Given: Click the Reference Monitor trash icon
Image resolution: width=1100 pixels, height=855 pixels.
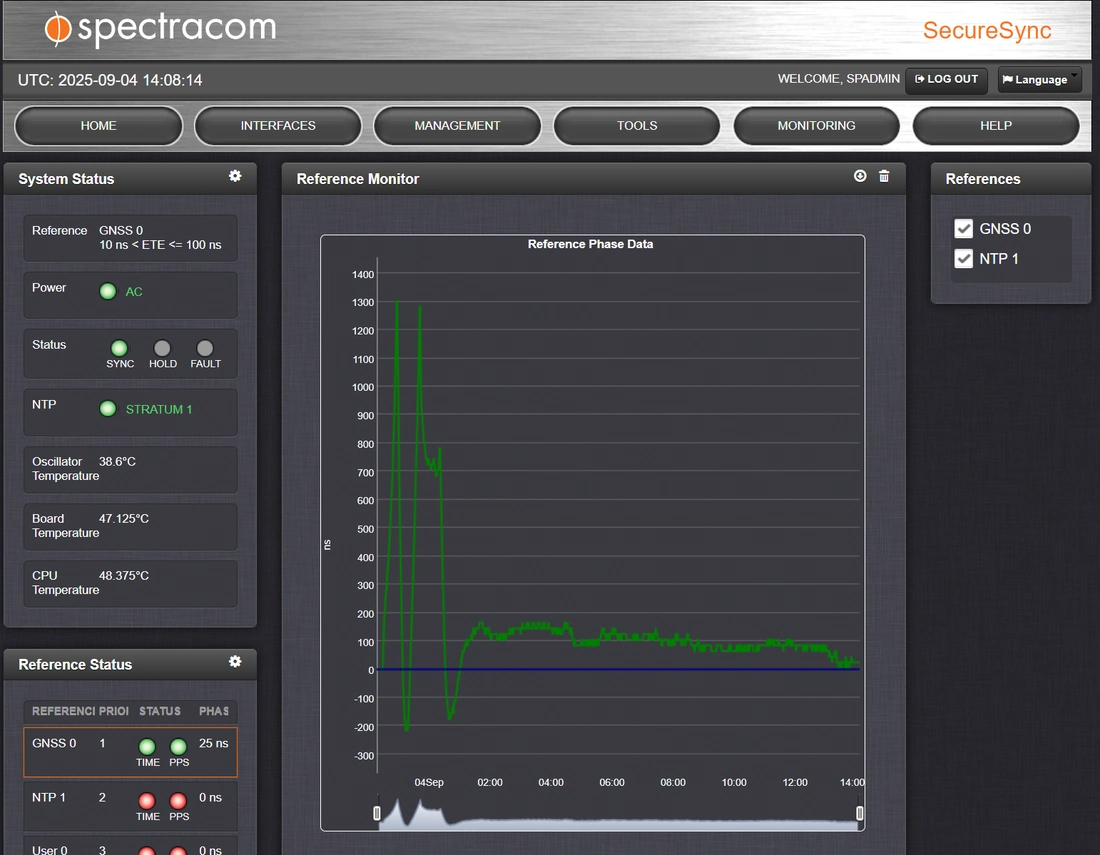Looking at the screenshot, I should click(884, 176).
